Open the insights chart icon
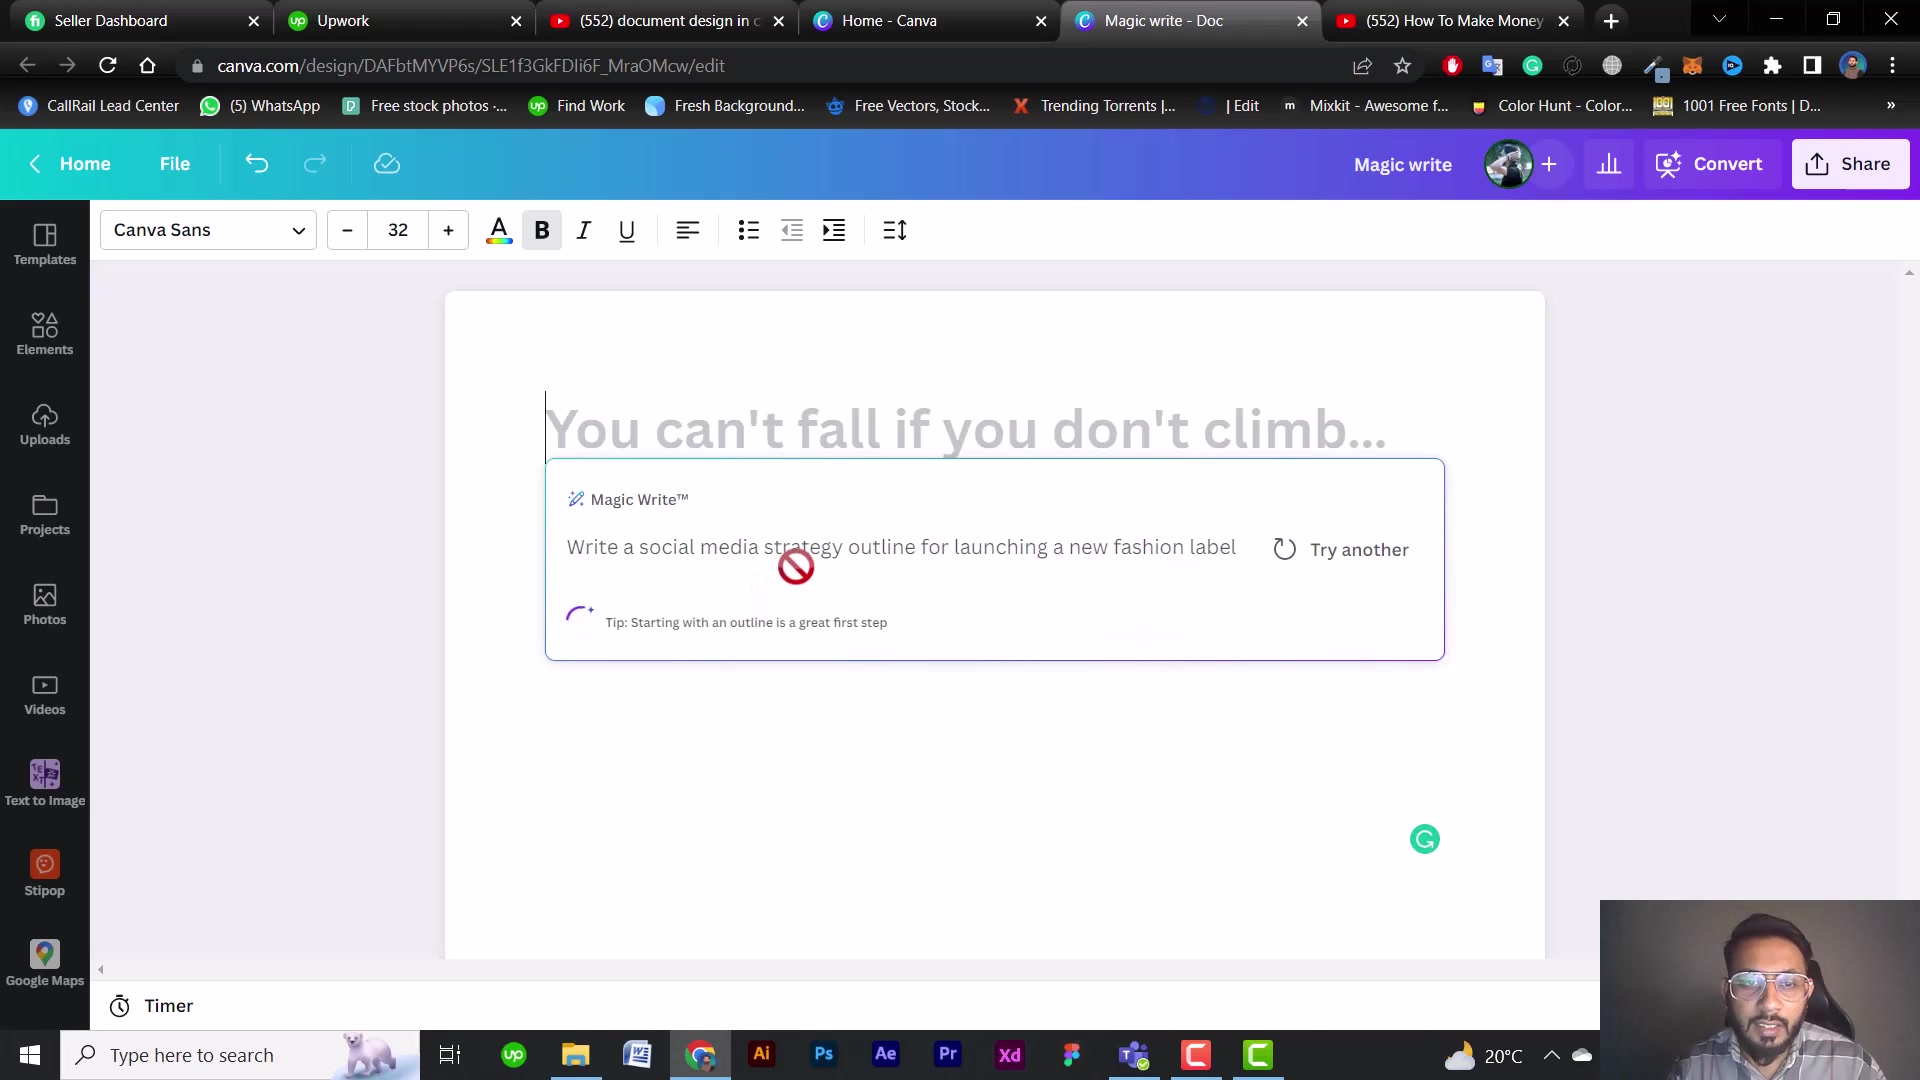1920x1080 pixels. [x=1609, y=164]
